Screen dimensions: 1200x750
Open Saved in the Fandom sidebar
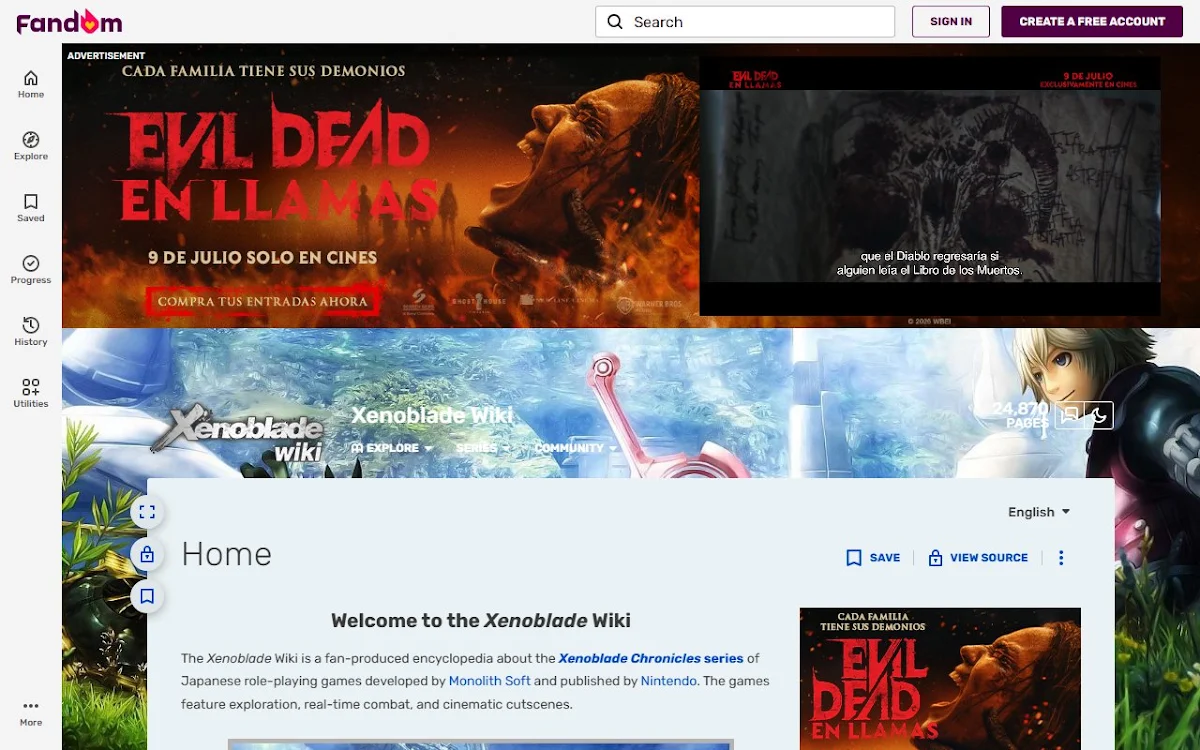tap(31, 208)
